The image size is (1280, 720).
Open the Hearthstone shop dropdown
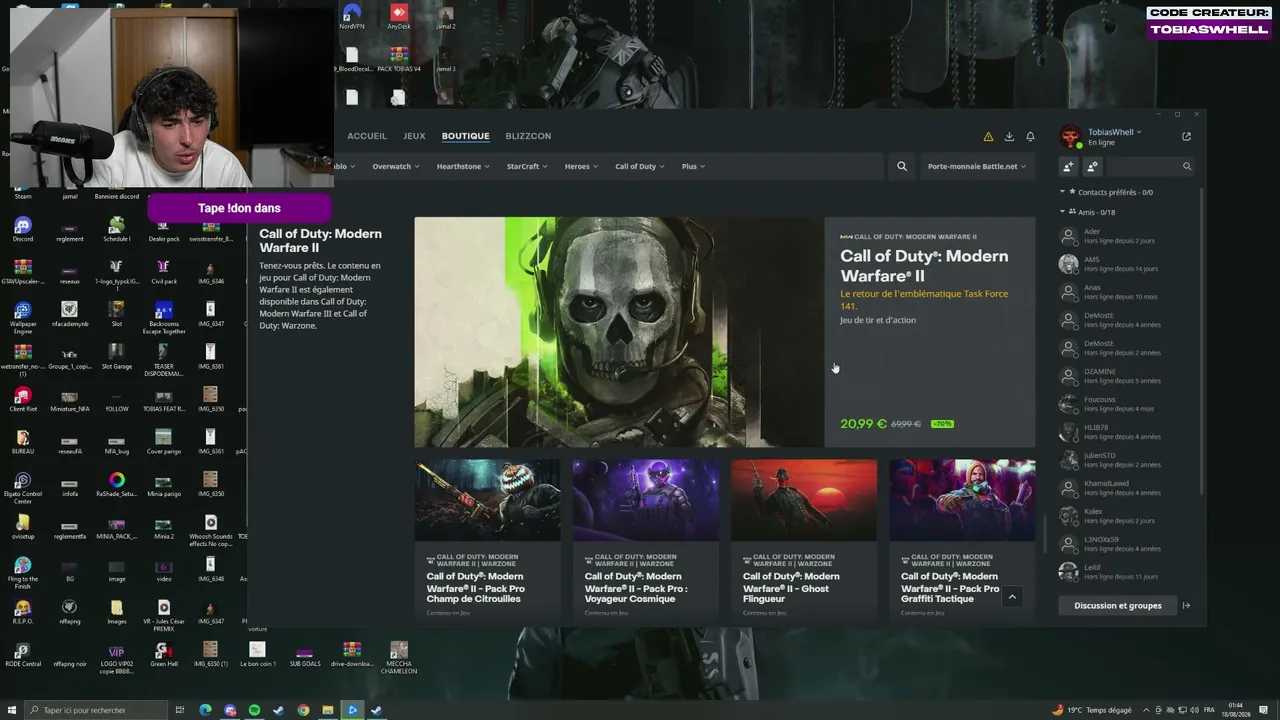click(463, 166)
